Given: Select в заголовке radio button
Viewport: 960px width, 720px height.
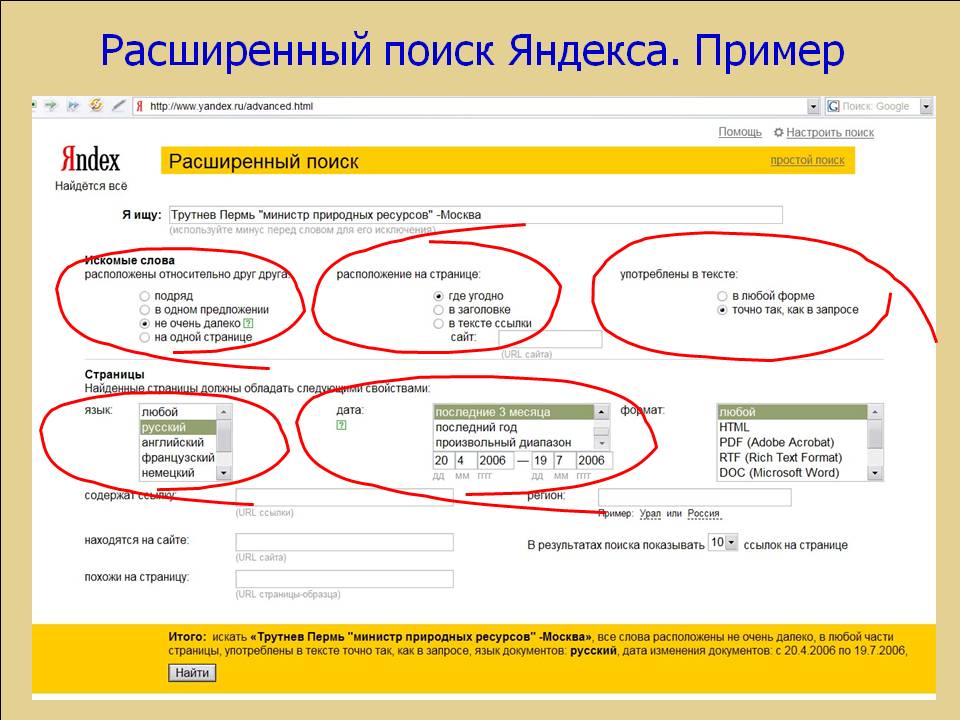Looking at the screenshot, I should tap(438, 310).
